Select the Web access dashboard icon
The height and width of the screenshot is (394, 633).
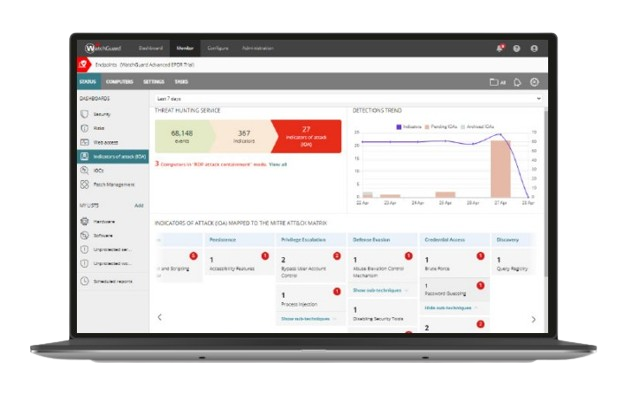(84, 142)
